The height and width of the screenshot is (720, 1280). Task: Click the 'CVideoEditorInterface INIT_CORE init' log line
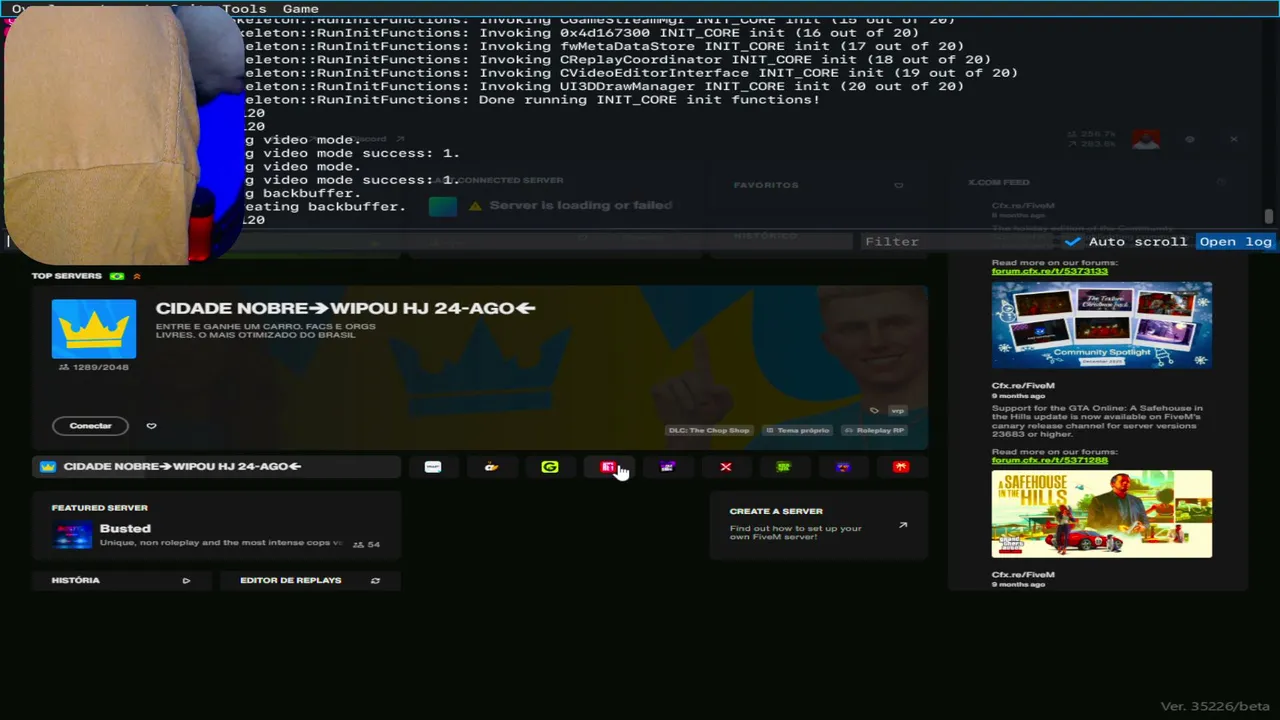[631, 73]
